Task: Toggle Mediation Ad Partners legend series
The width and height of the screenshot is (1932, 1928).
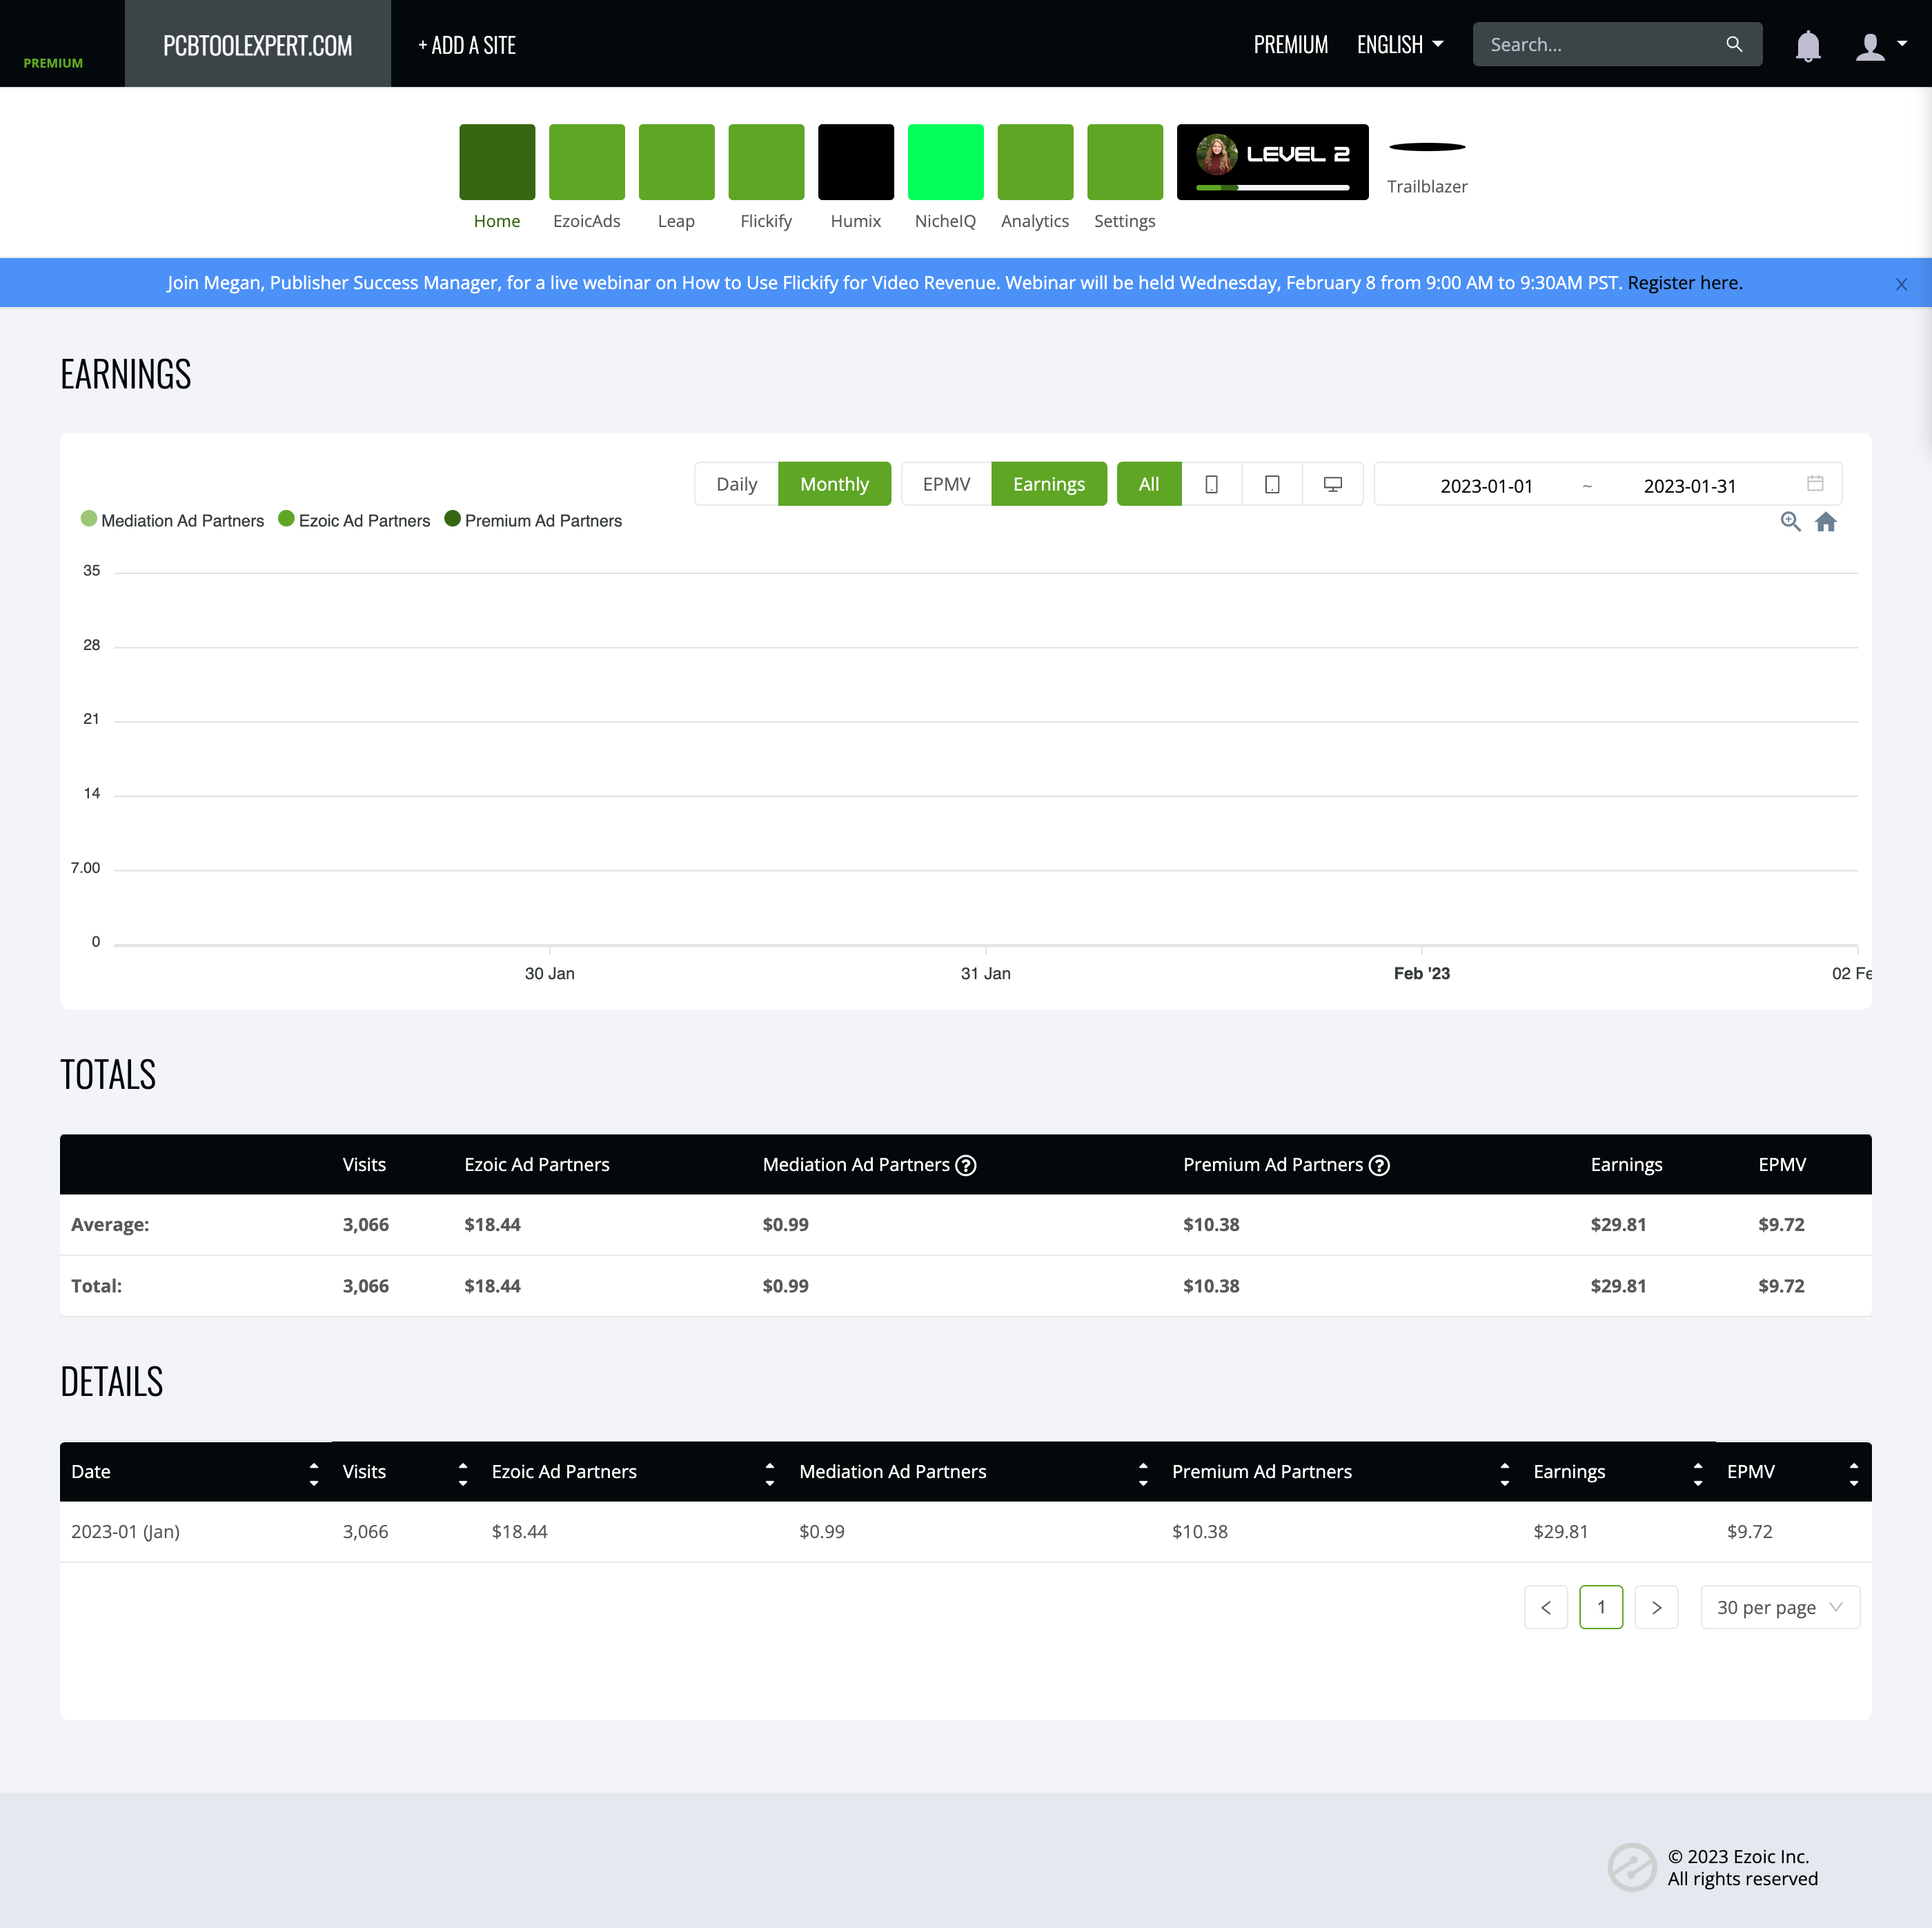Action: pos(172,520)
